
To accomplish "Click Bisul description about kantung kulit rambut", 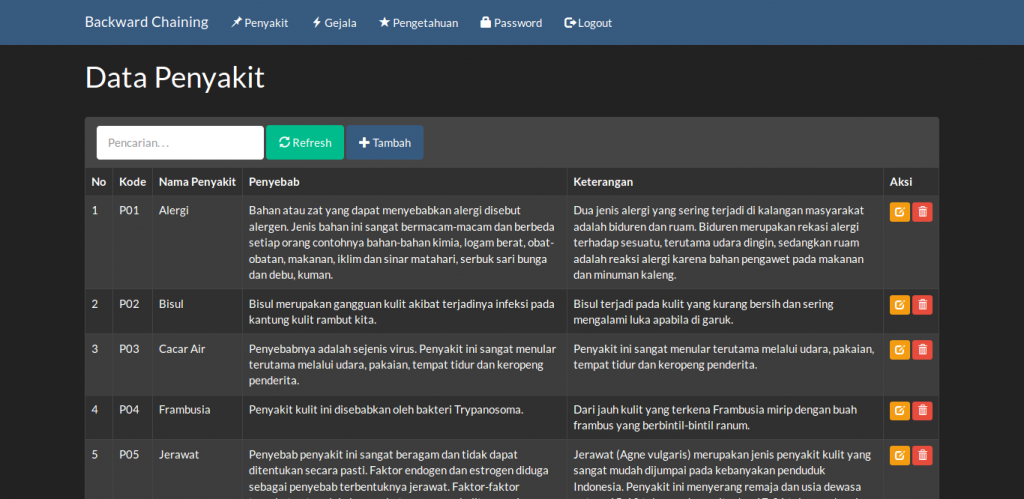I will pyautogui.click(x=402, y=312).
